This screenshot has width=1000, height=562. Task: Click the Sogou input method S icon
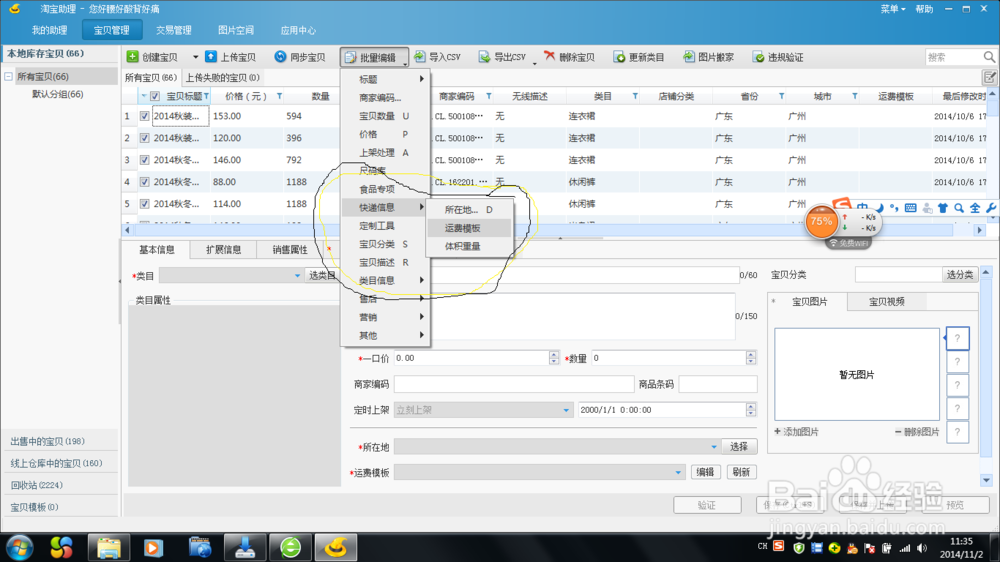point(842,205)
